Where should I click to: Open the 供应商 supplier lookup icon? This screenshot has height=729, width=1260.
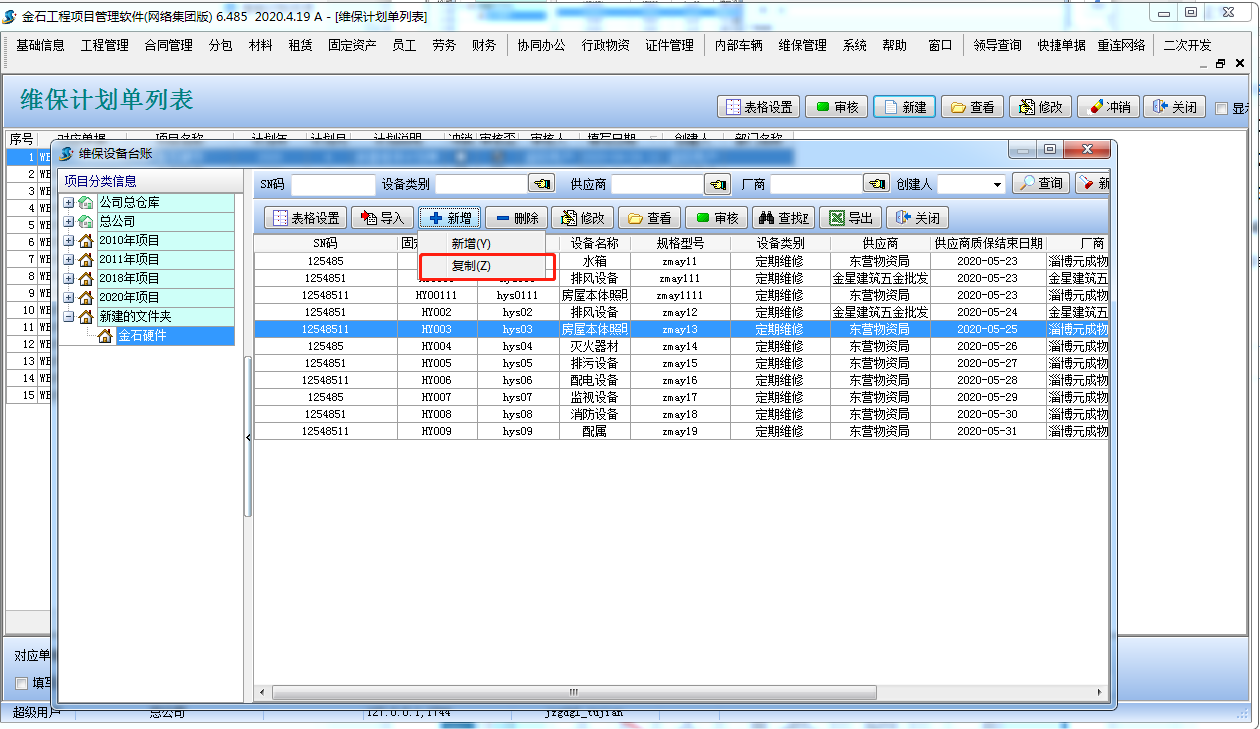[717, 184]
